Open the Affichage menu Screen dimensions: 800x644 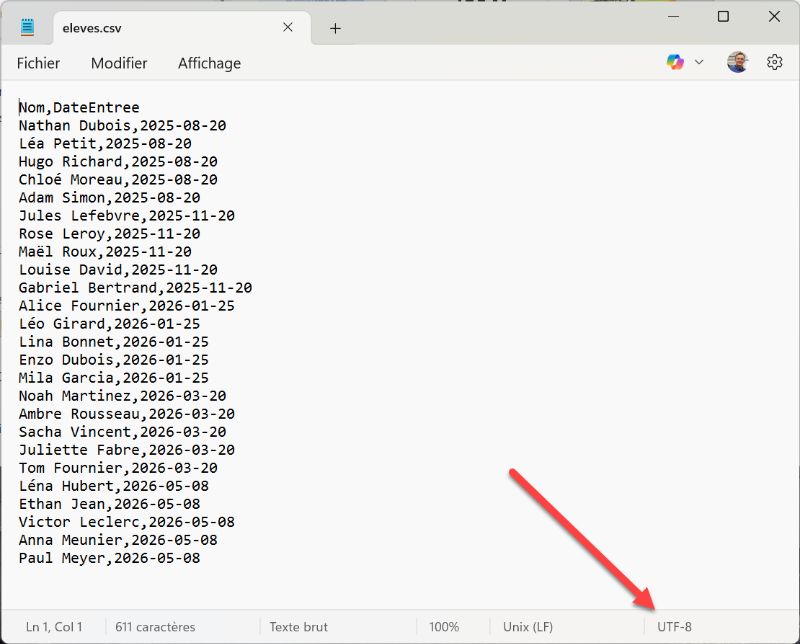point(209,63)
